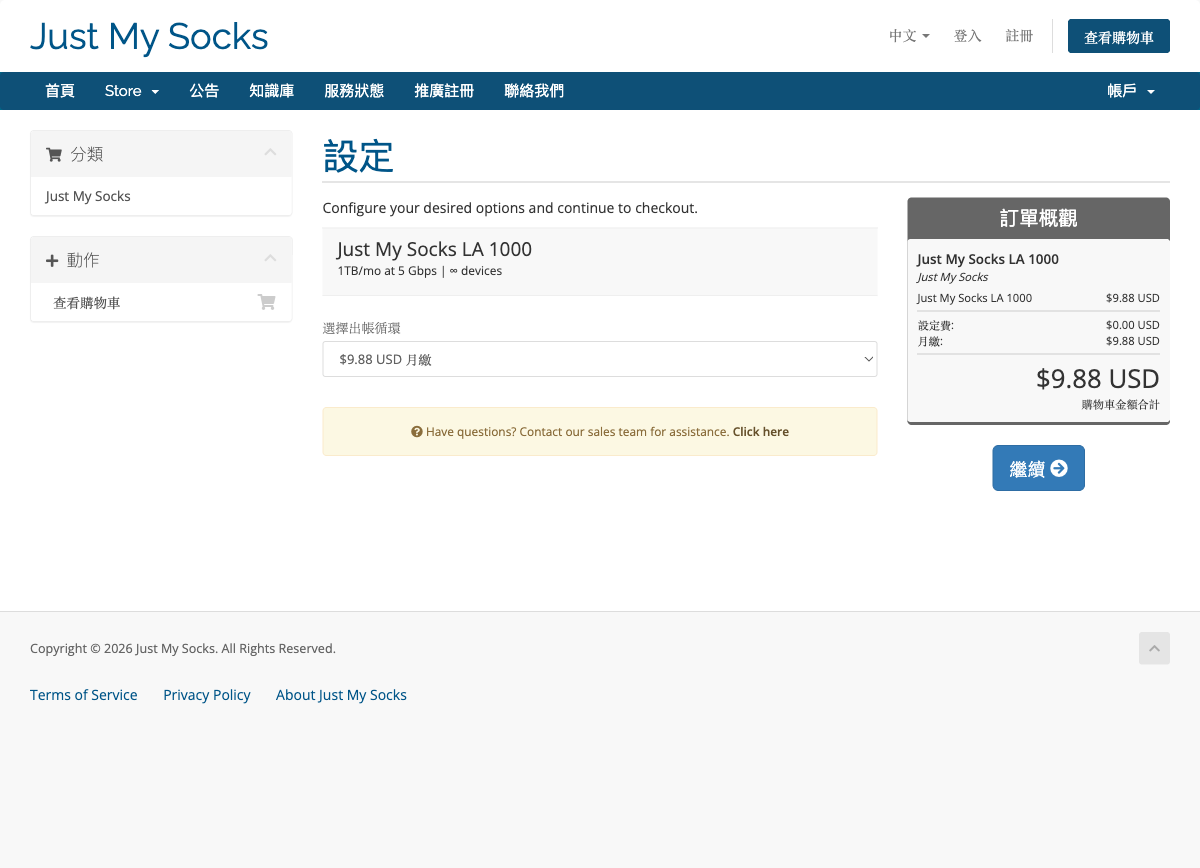
Task: Open the Terms of Service link
Action: pyautogui.click(x=84, y=695)
